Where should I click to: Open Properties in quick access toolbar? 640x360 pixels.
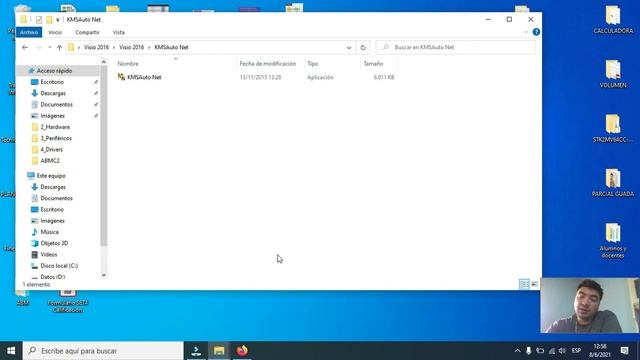[39, 20]
